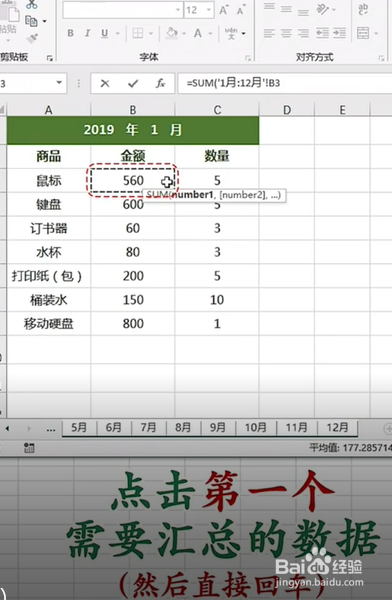Click the Cut scissors icon
The height and width of the screenshot is (600, 392).
click(x=31, y=5)
